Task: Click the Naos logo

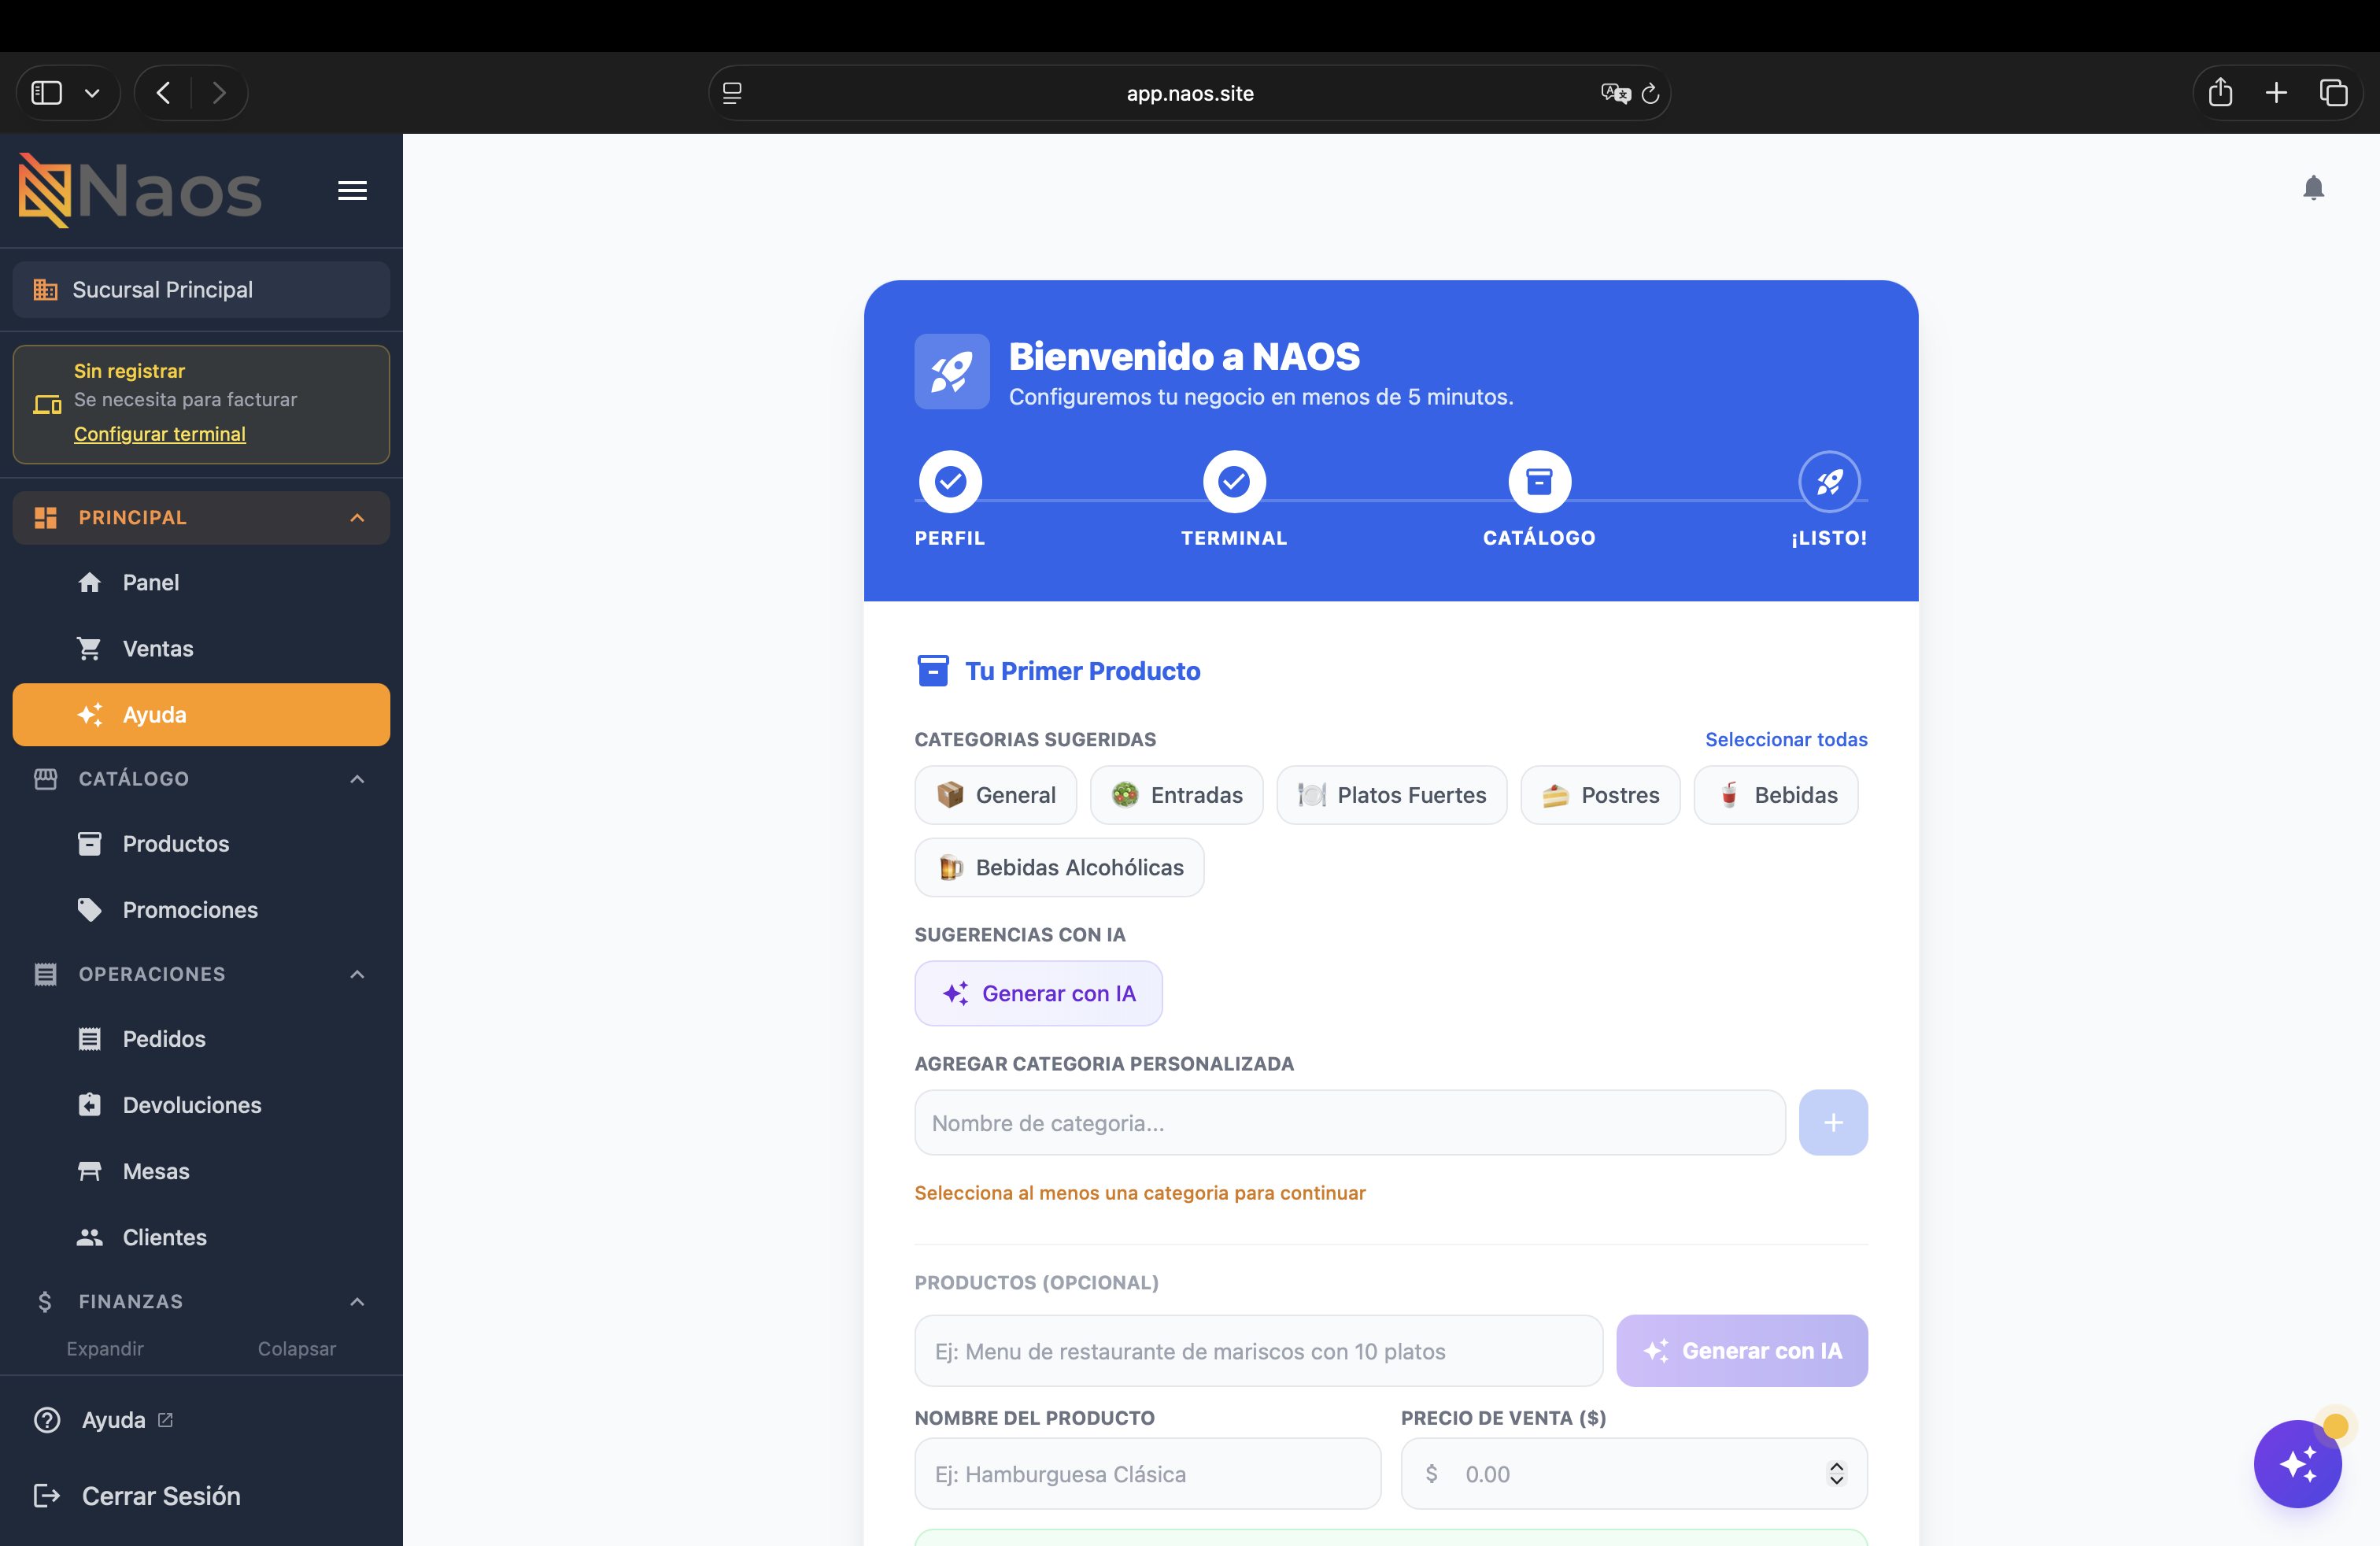Action: click(140, 190)
